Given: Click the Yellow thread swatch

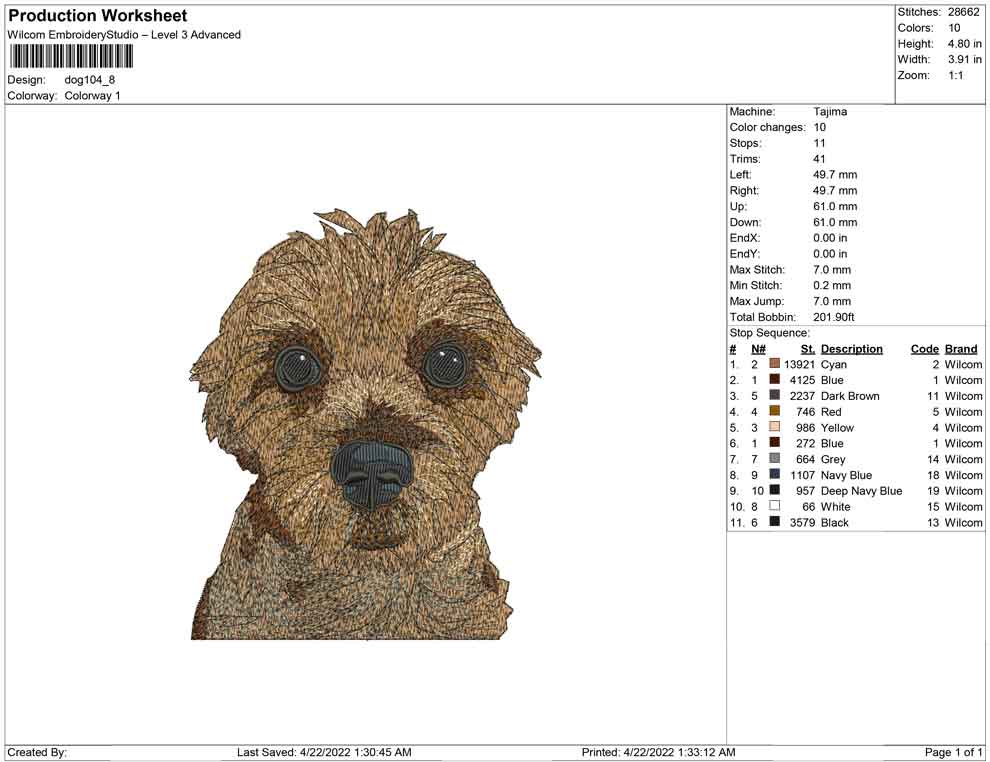Looking at the screenshot, I should pyautogui.click(x=773, y=428).
